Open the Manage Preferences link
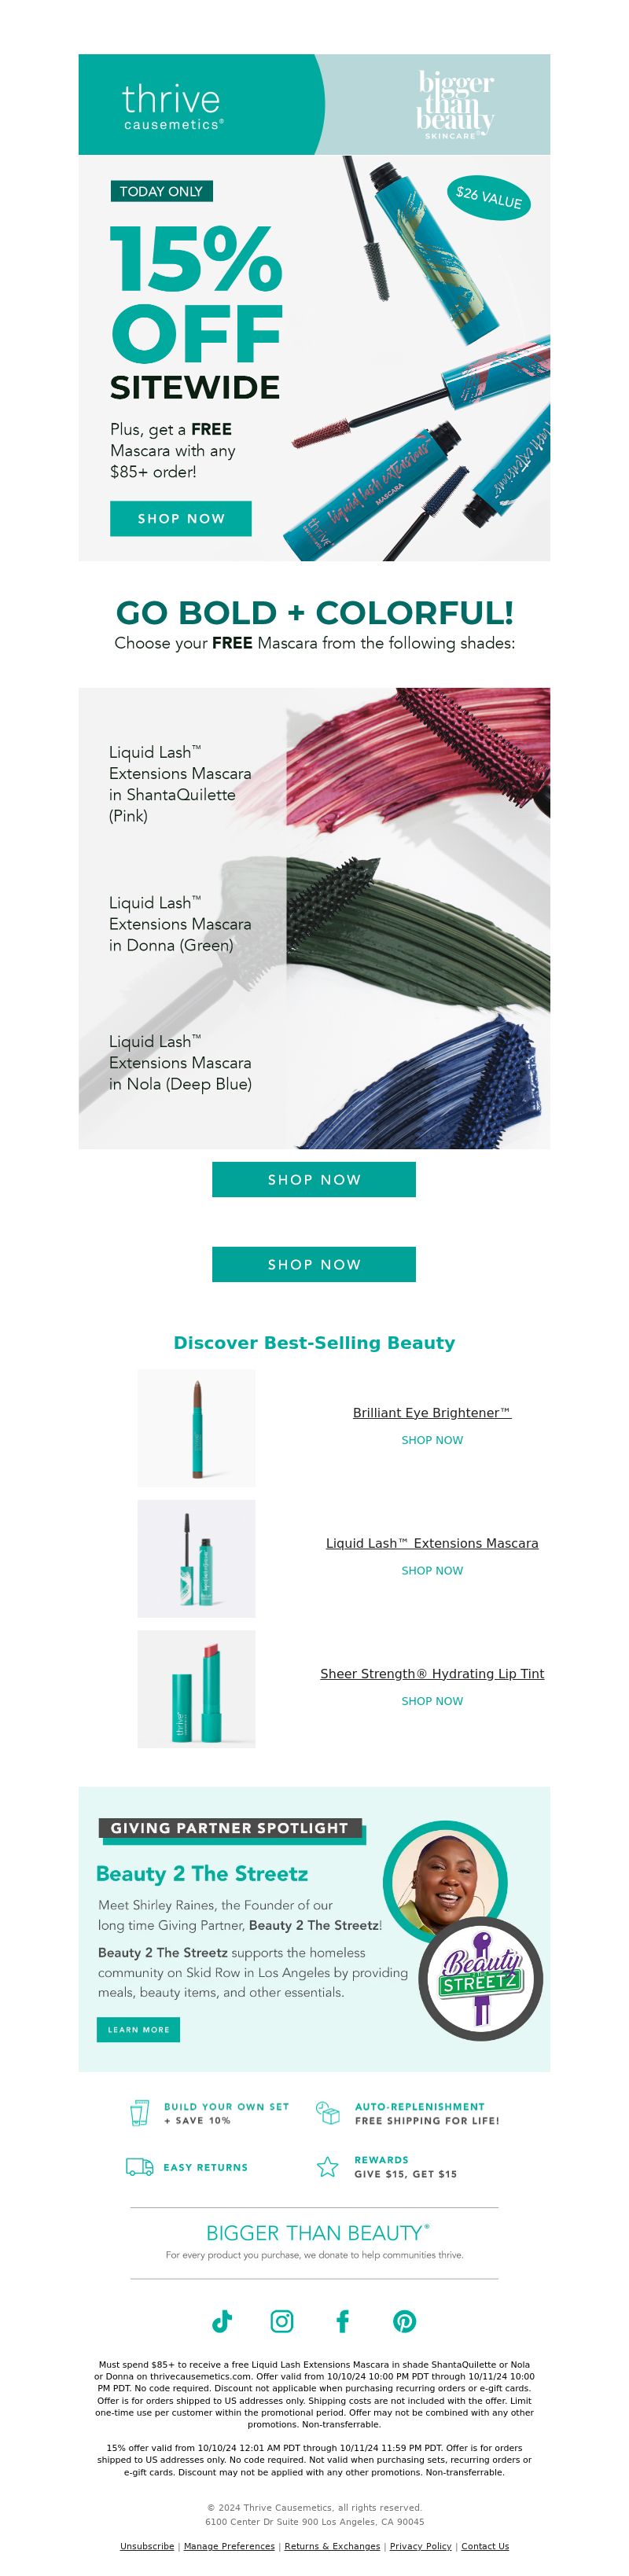 point(229,2546)
